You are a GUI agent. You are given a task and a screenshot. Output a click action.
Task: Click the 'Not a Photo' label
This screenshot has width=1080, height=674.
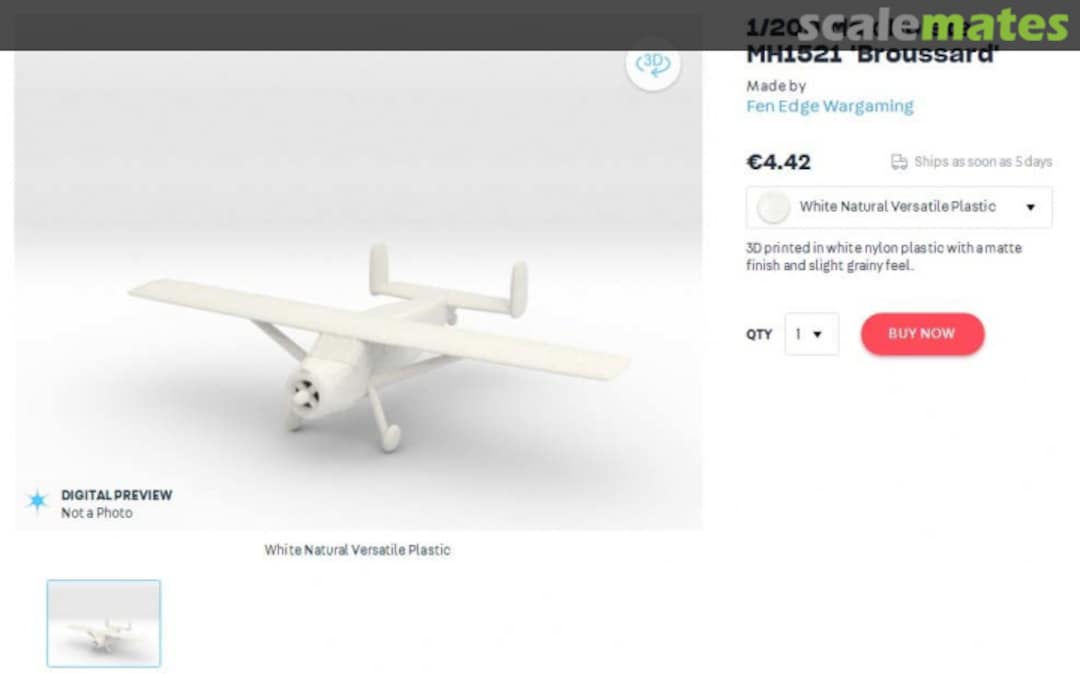[96, 513]
